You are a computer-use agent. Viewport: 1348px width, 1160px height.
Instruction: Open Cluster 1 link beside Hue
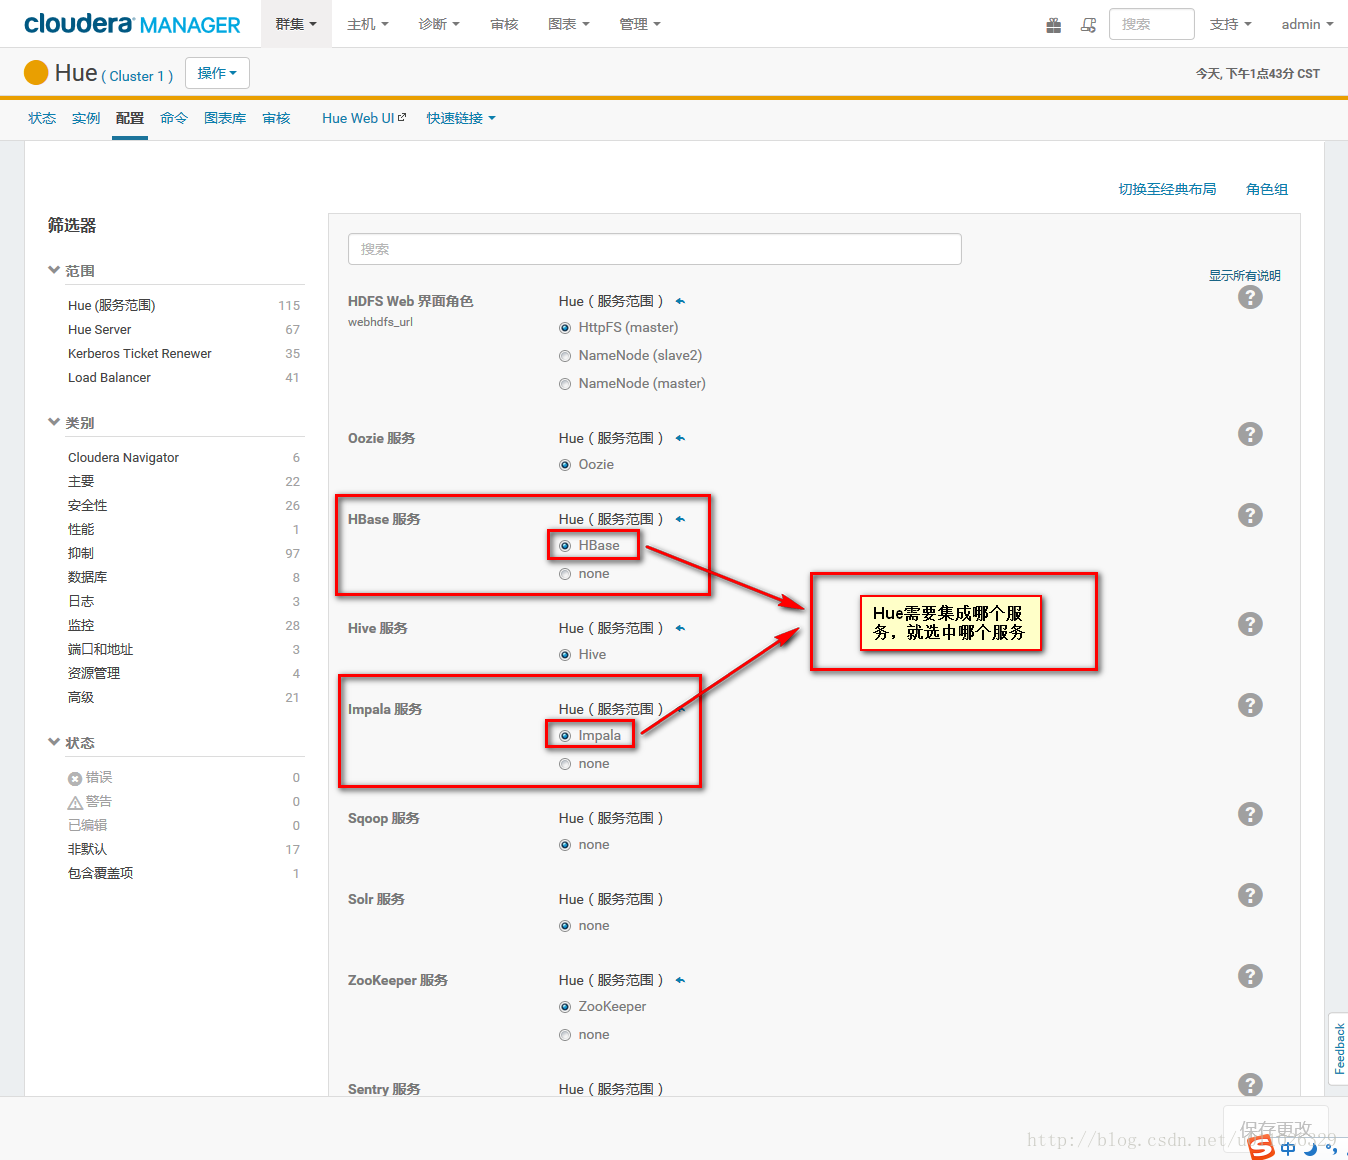click(x=138, y=76)
